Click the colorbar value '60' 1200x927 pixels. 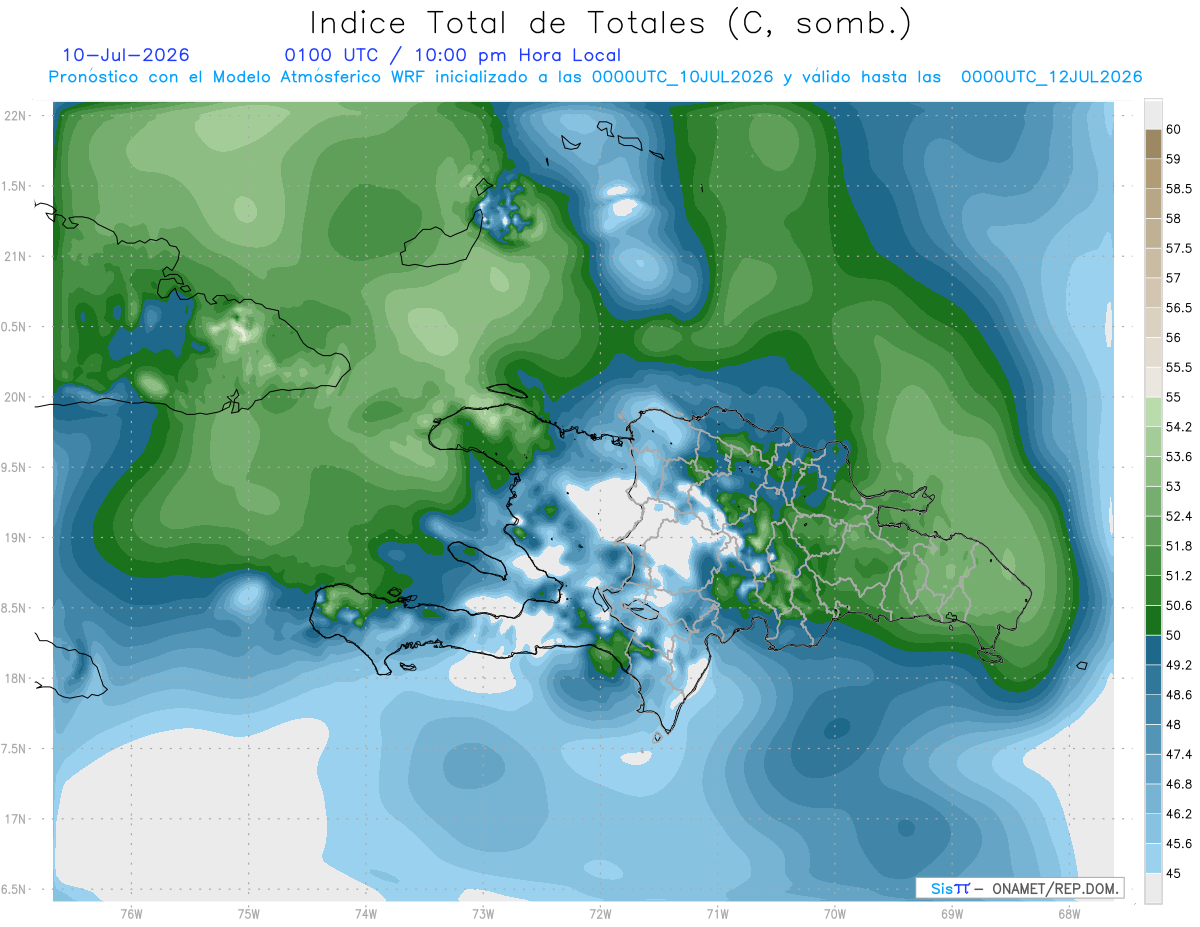pyautogui.click(x=1173, y=129)
